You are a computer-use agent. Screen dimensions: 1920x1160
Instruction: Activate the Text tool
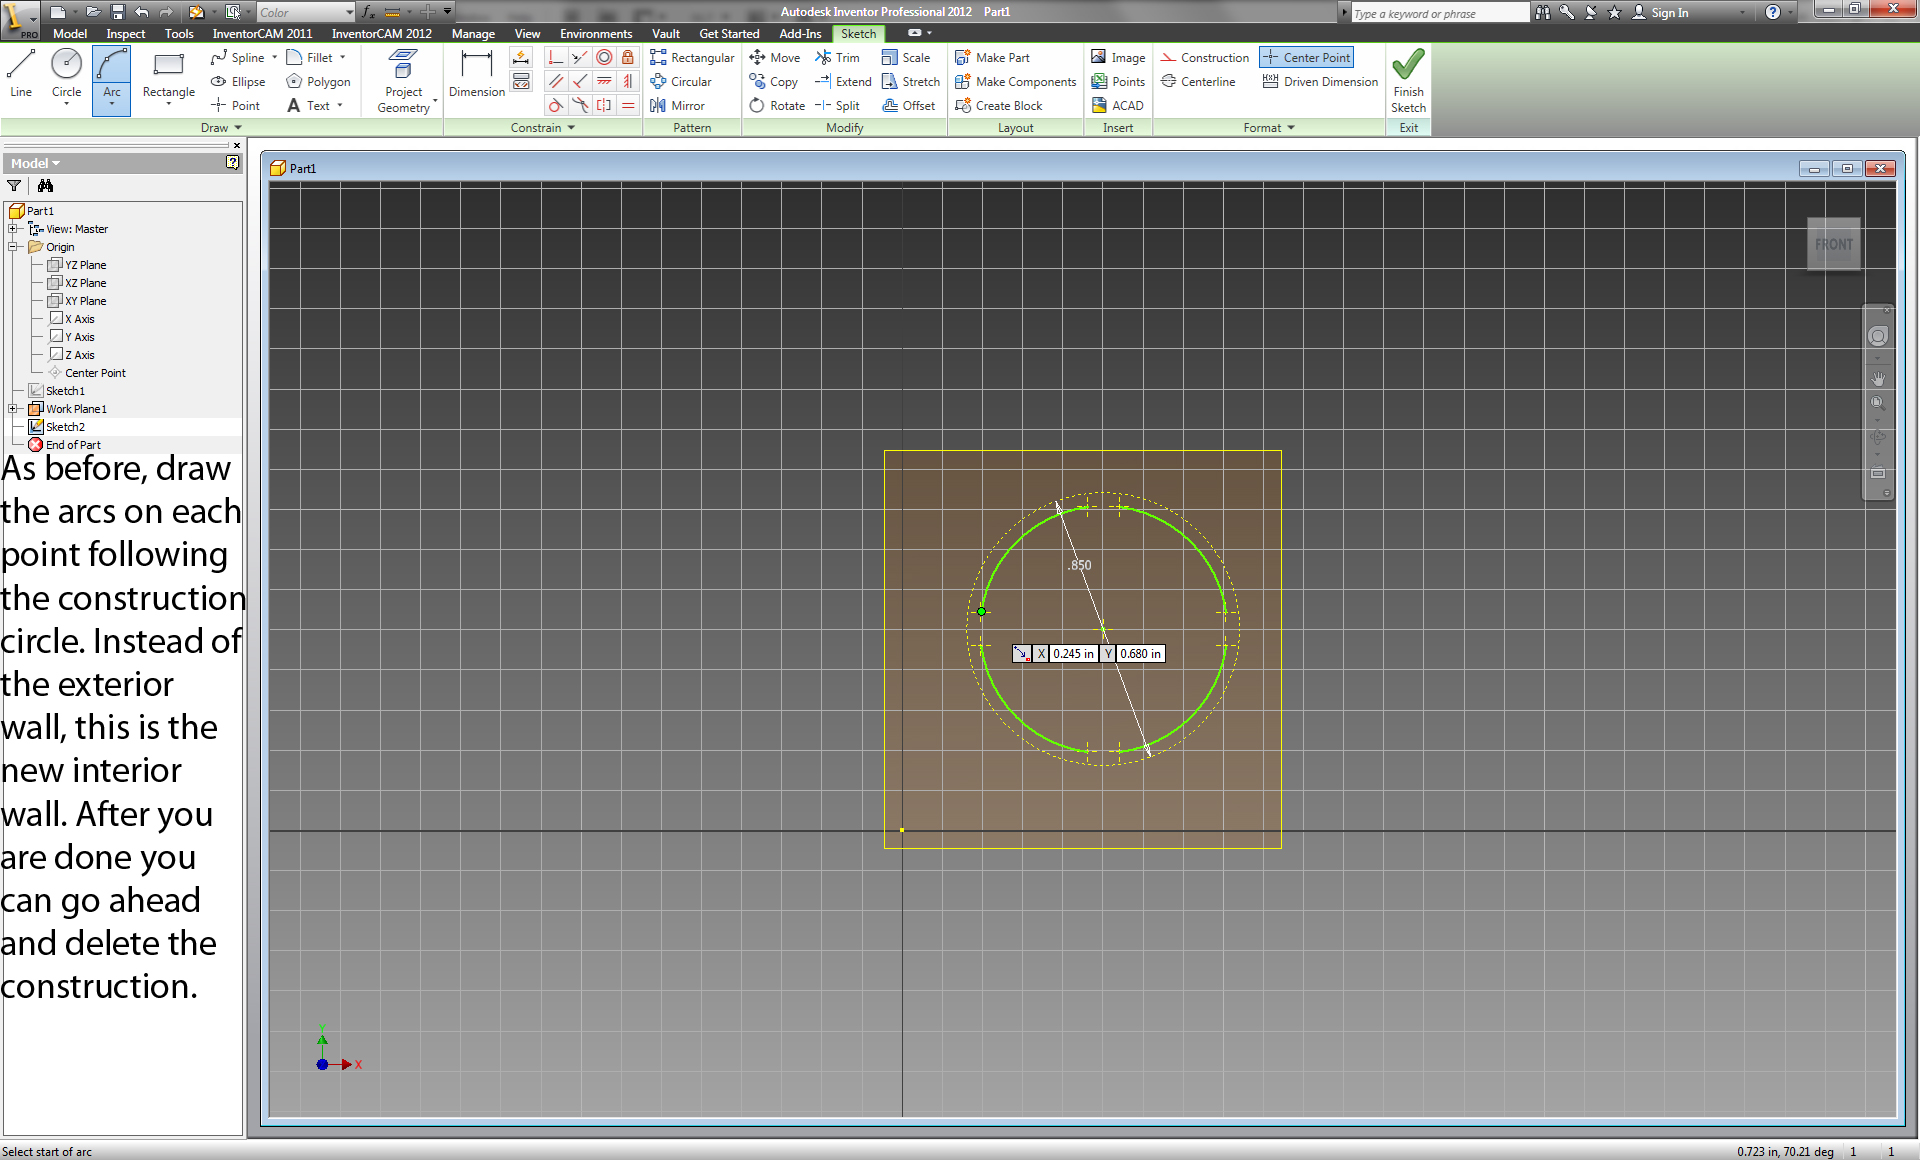309,106
